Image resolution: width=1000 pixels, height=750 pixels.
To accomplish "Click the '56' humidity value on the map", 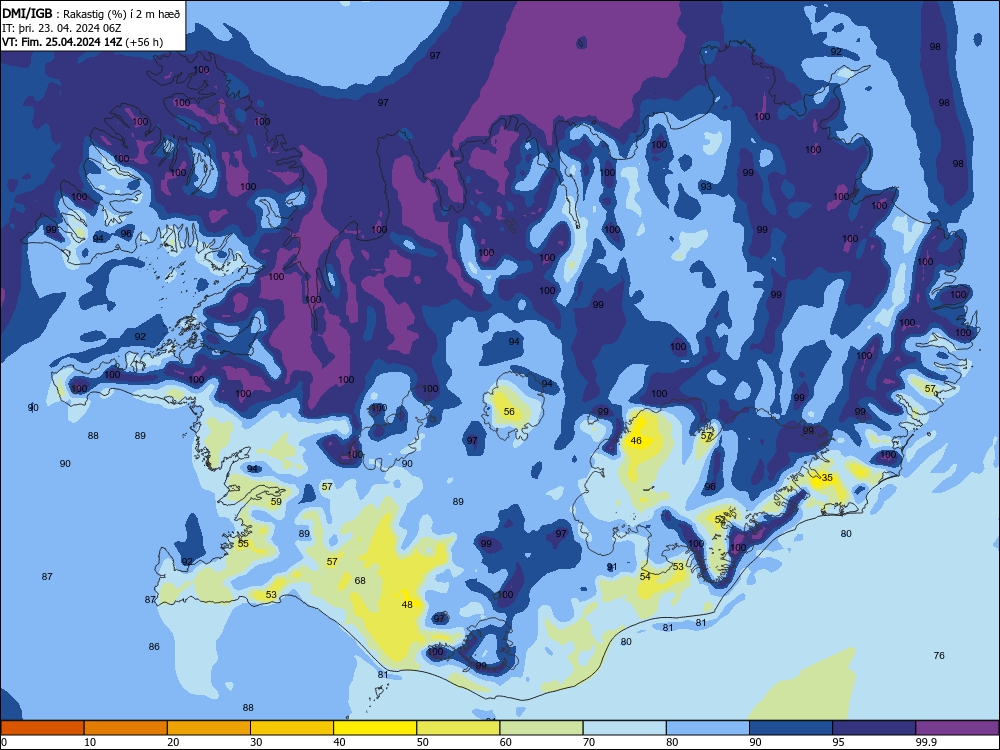I will (509, 412).
